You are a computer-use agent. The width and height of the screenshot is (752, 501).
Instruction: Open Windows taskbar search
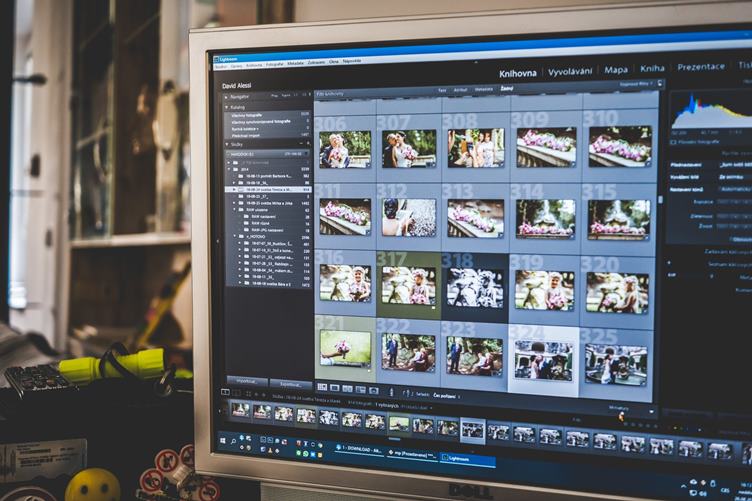pos(233,441)
